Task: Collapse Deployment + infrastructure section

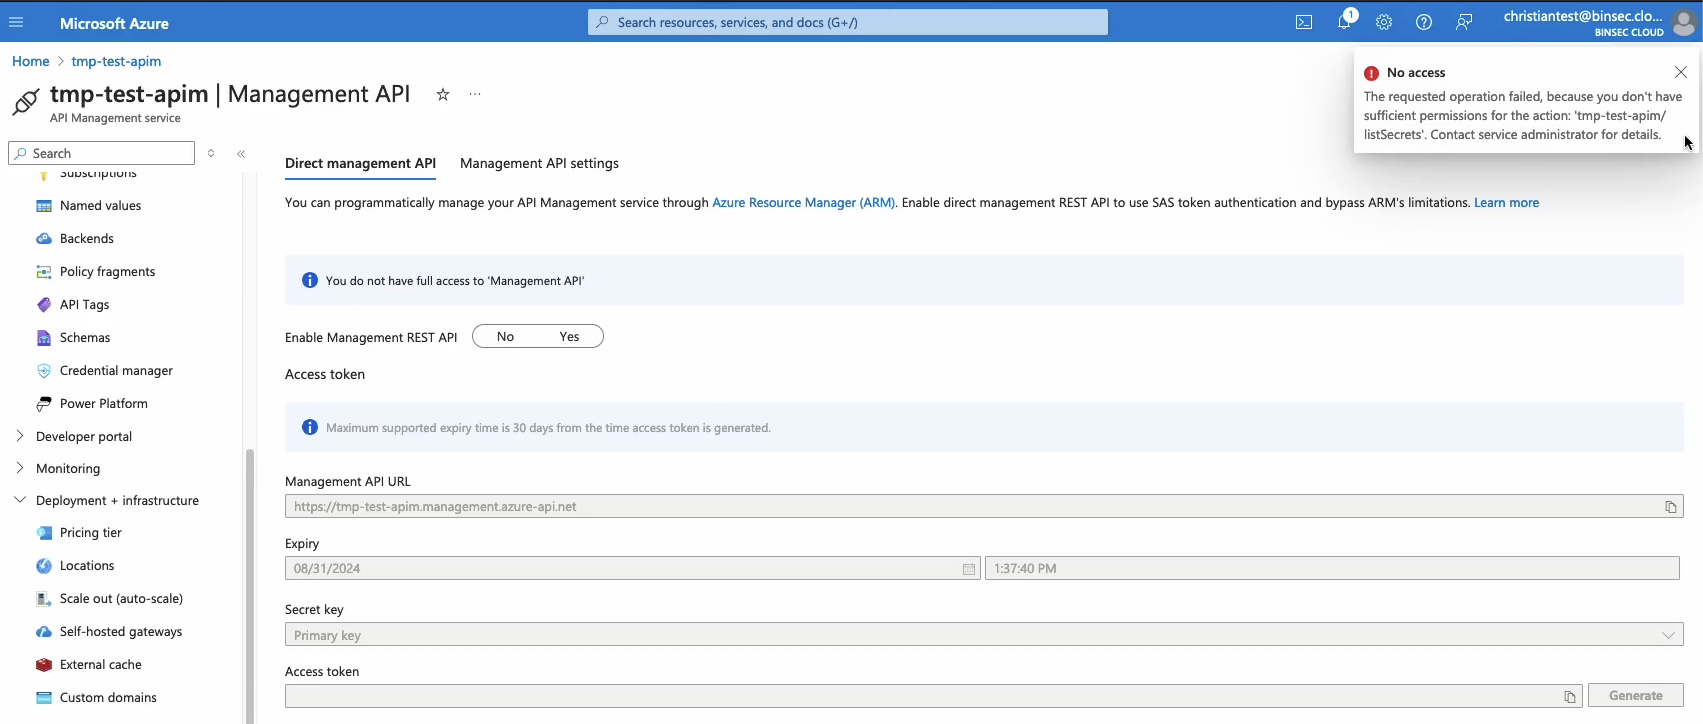Action: [x=20, y=500]
